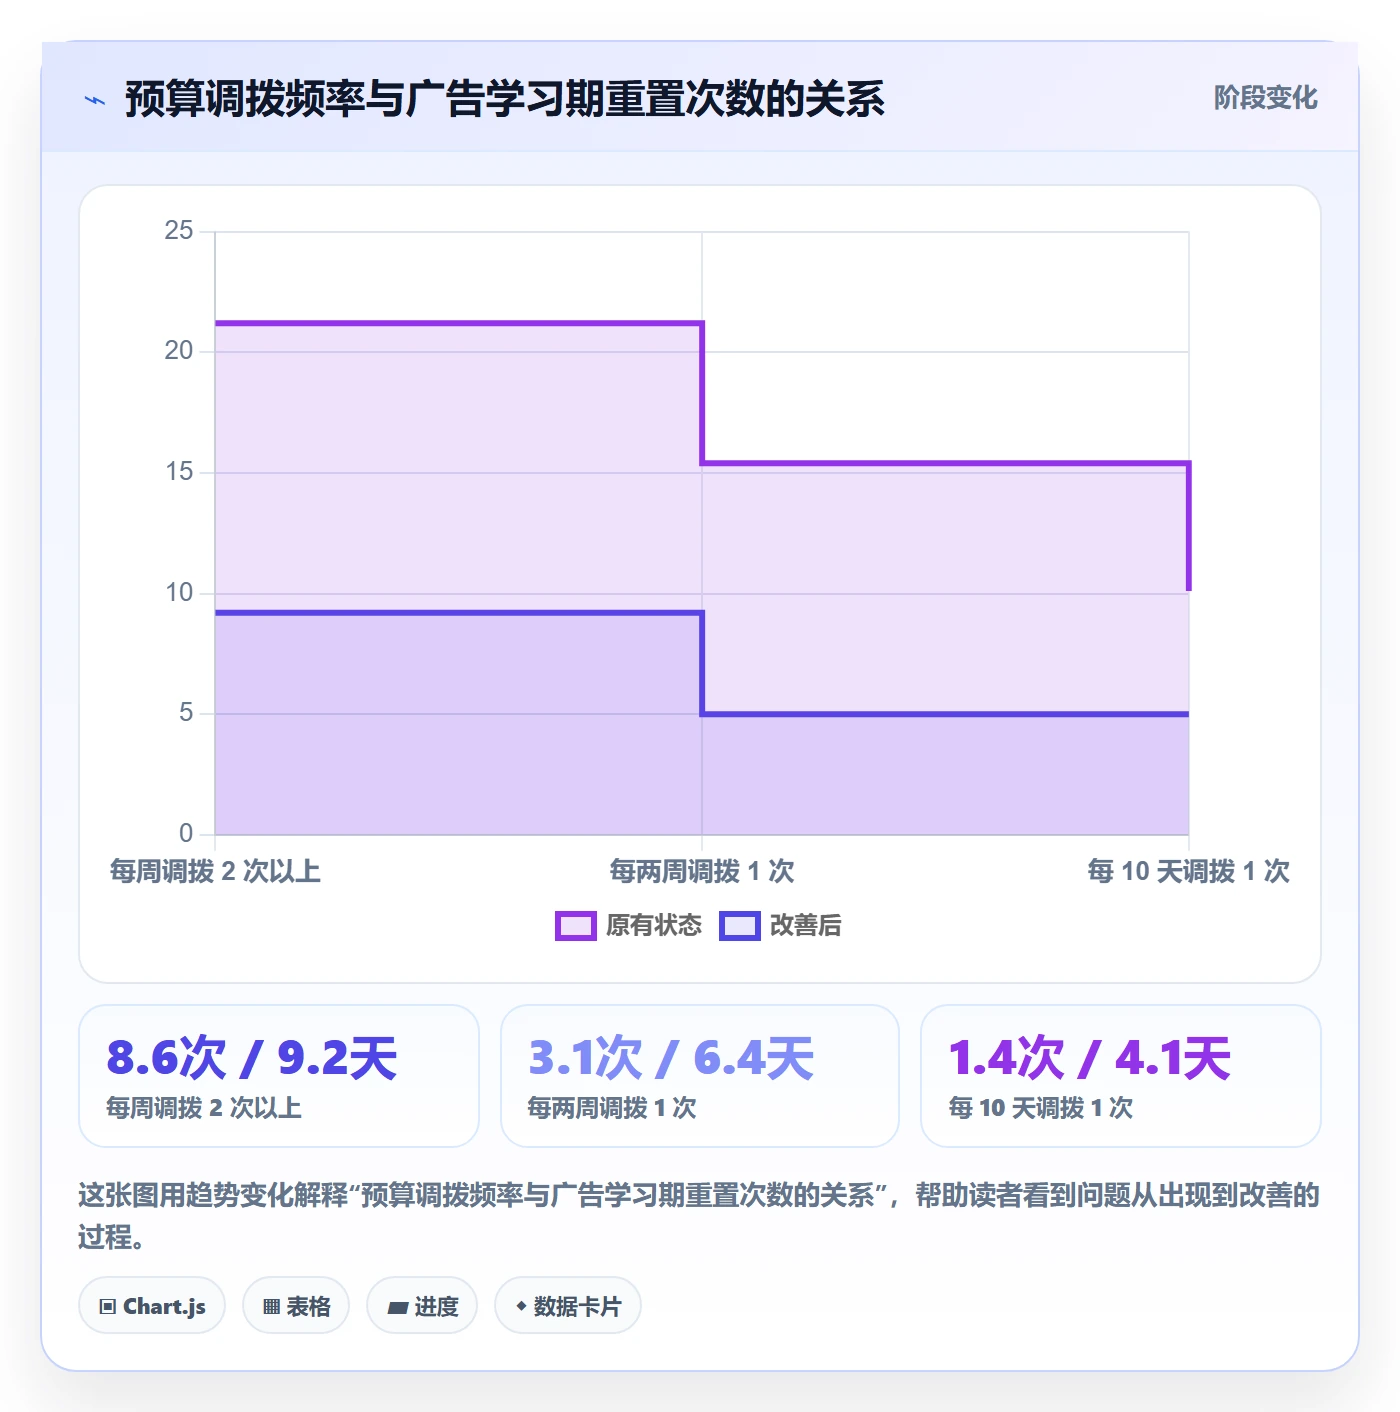The image size is (1400, 1412).
Task: Open the 8.6次 / 9.2天 data card
Action: [279, 1076]
